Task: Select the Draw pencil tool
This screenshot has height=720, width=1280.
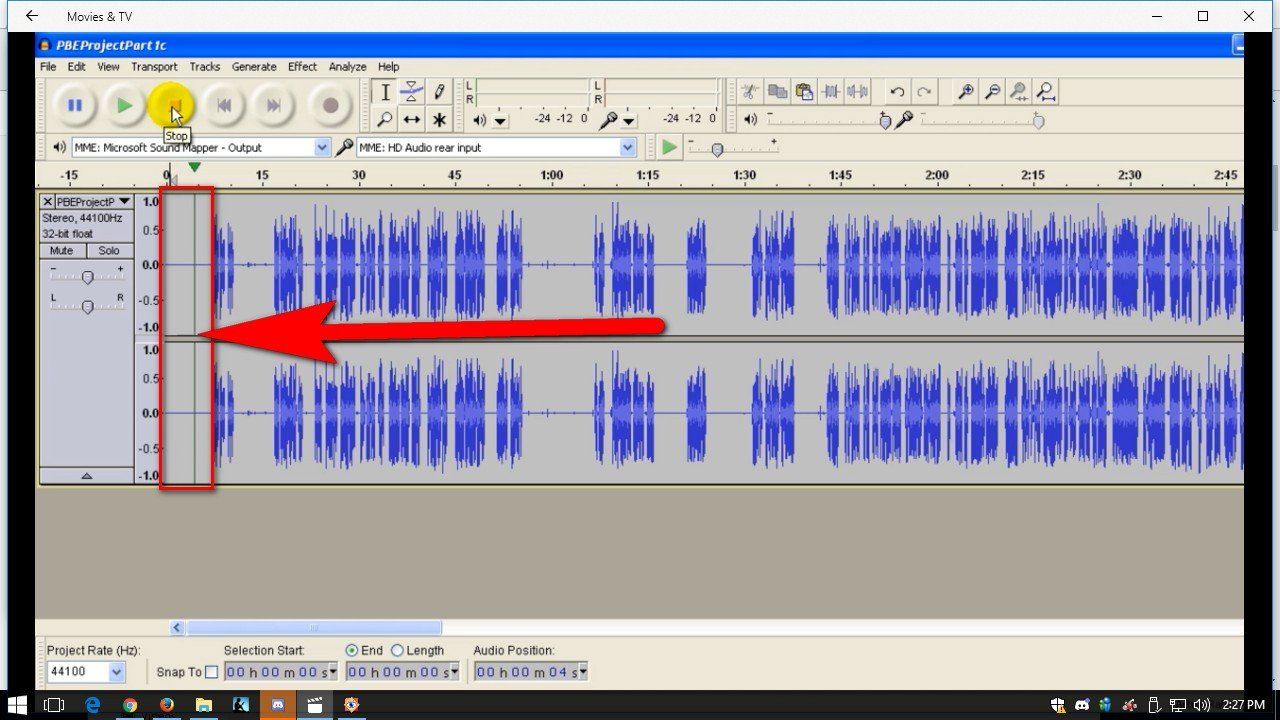Action: point(439,92)
